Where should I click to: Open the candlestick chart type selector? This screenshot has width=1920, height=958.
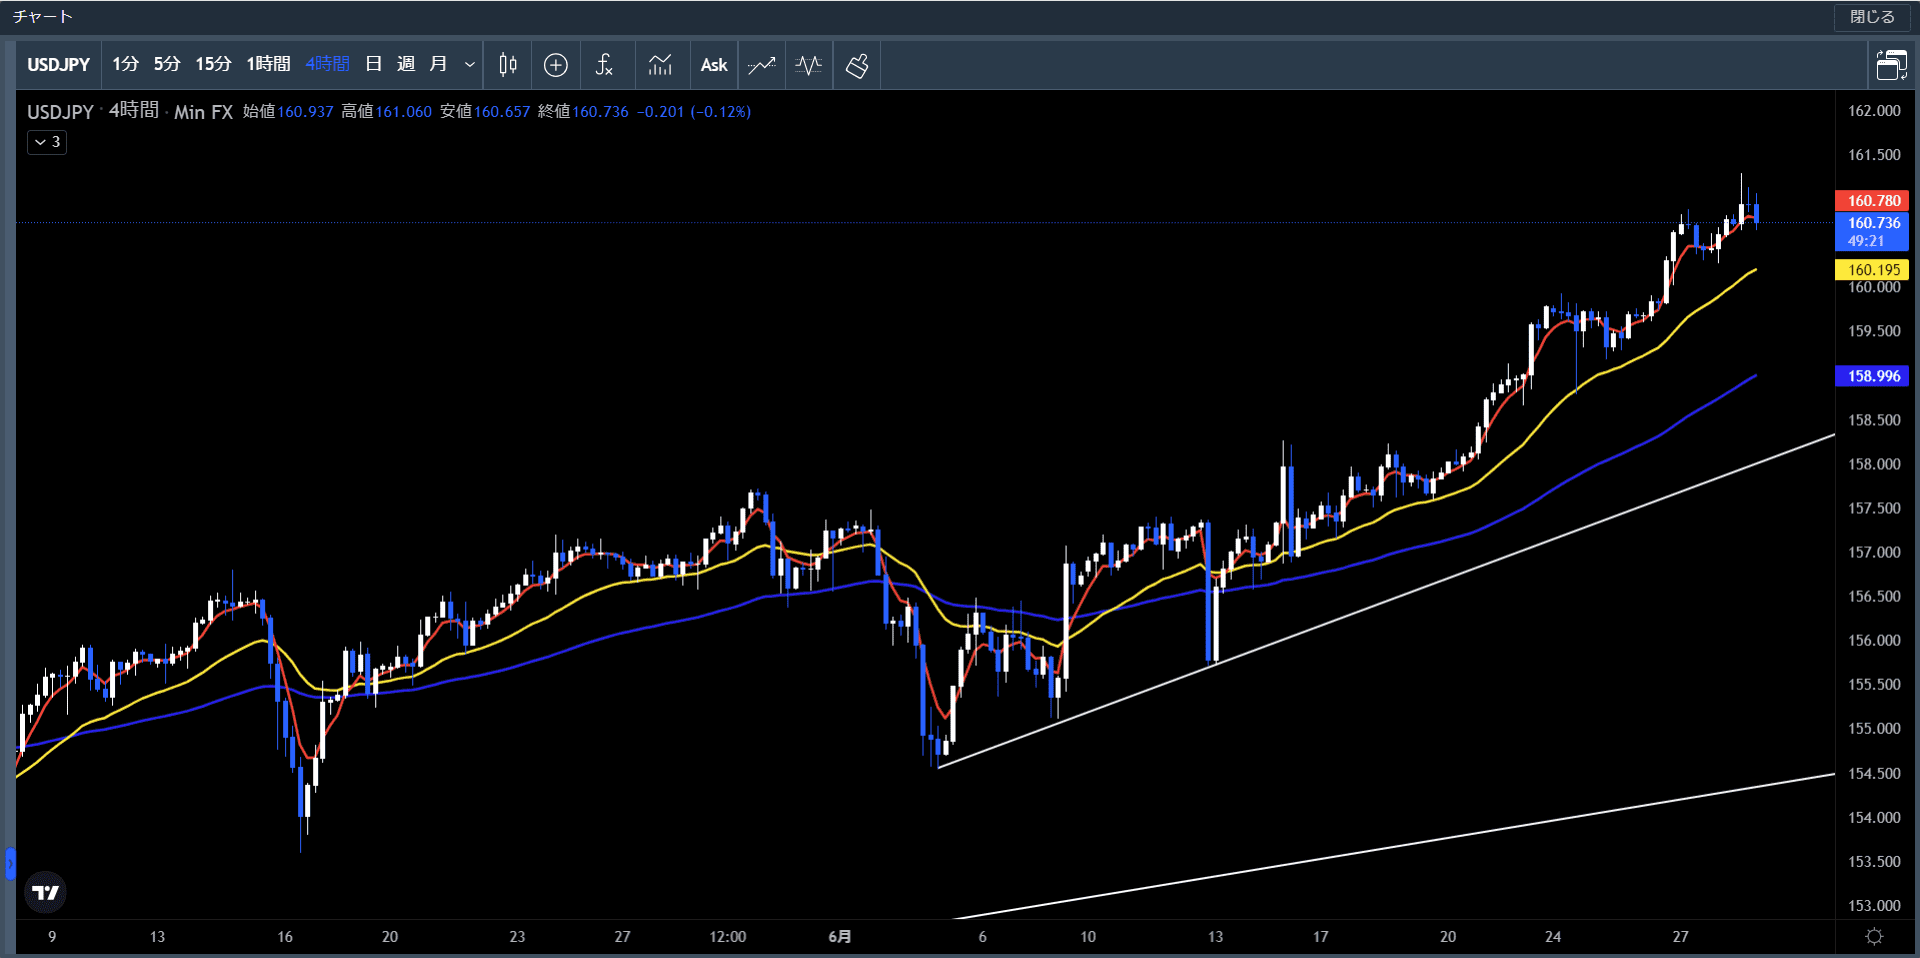click(x=508, y=65)
